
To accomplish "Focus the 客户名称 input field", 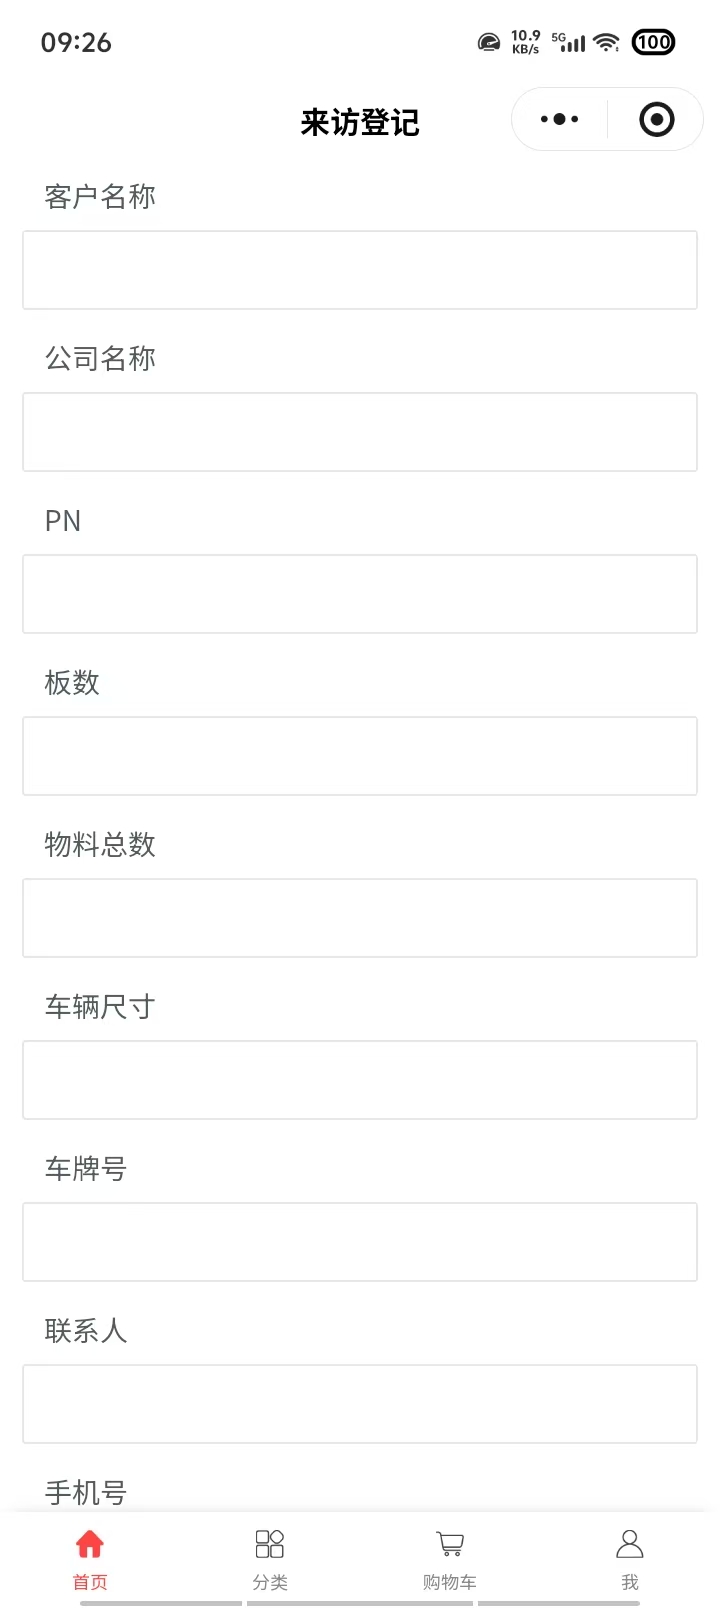I will click(x=360, y=270).
